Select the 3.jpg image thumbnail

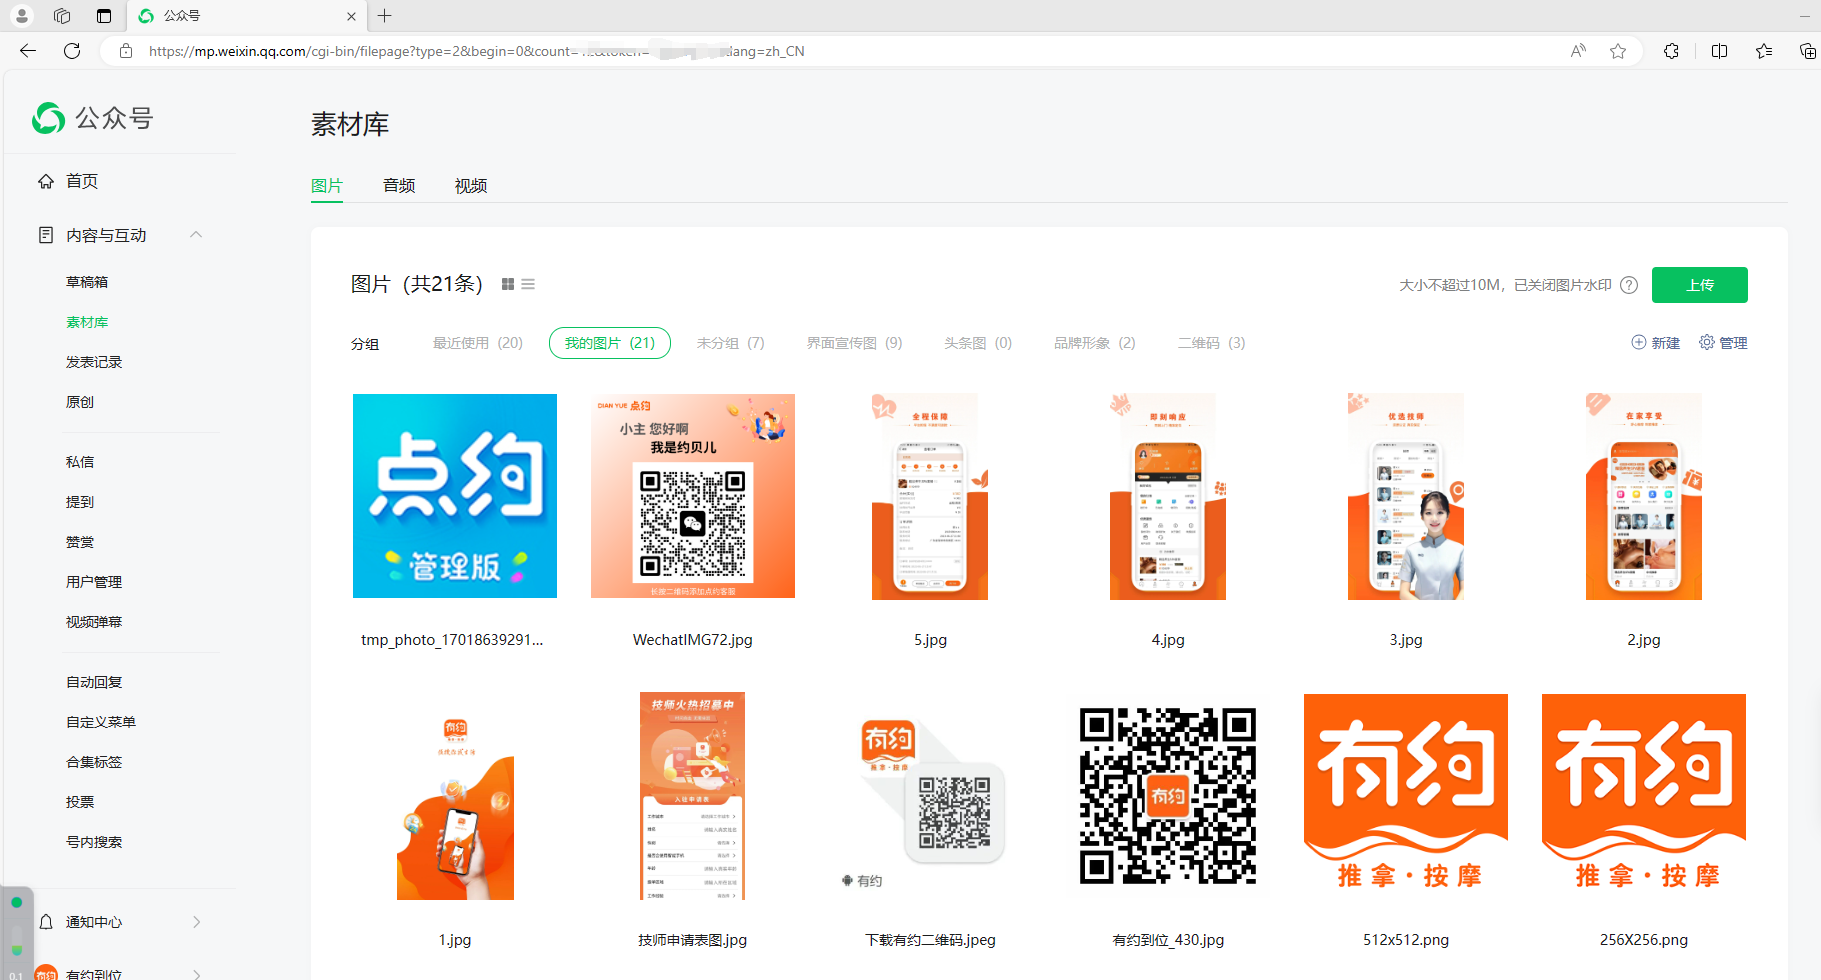(x=1406, y=496)
